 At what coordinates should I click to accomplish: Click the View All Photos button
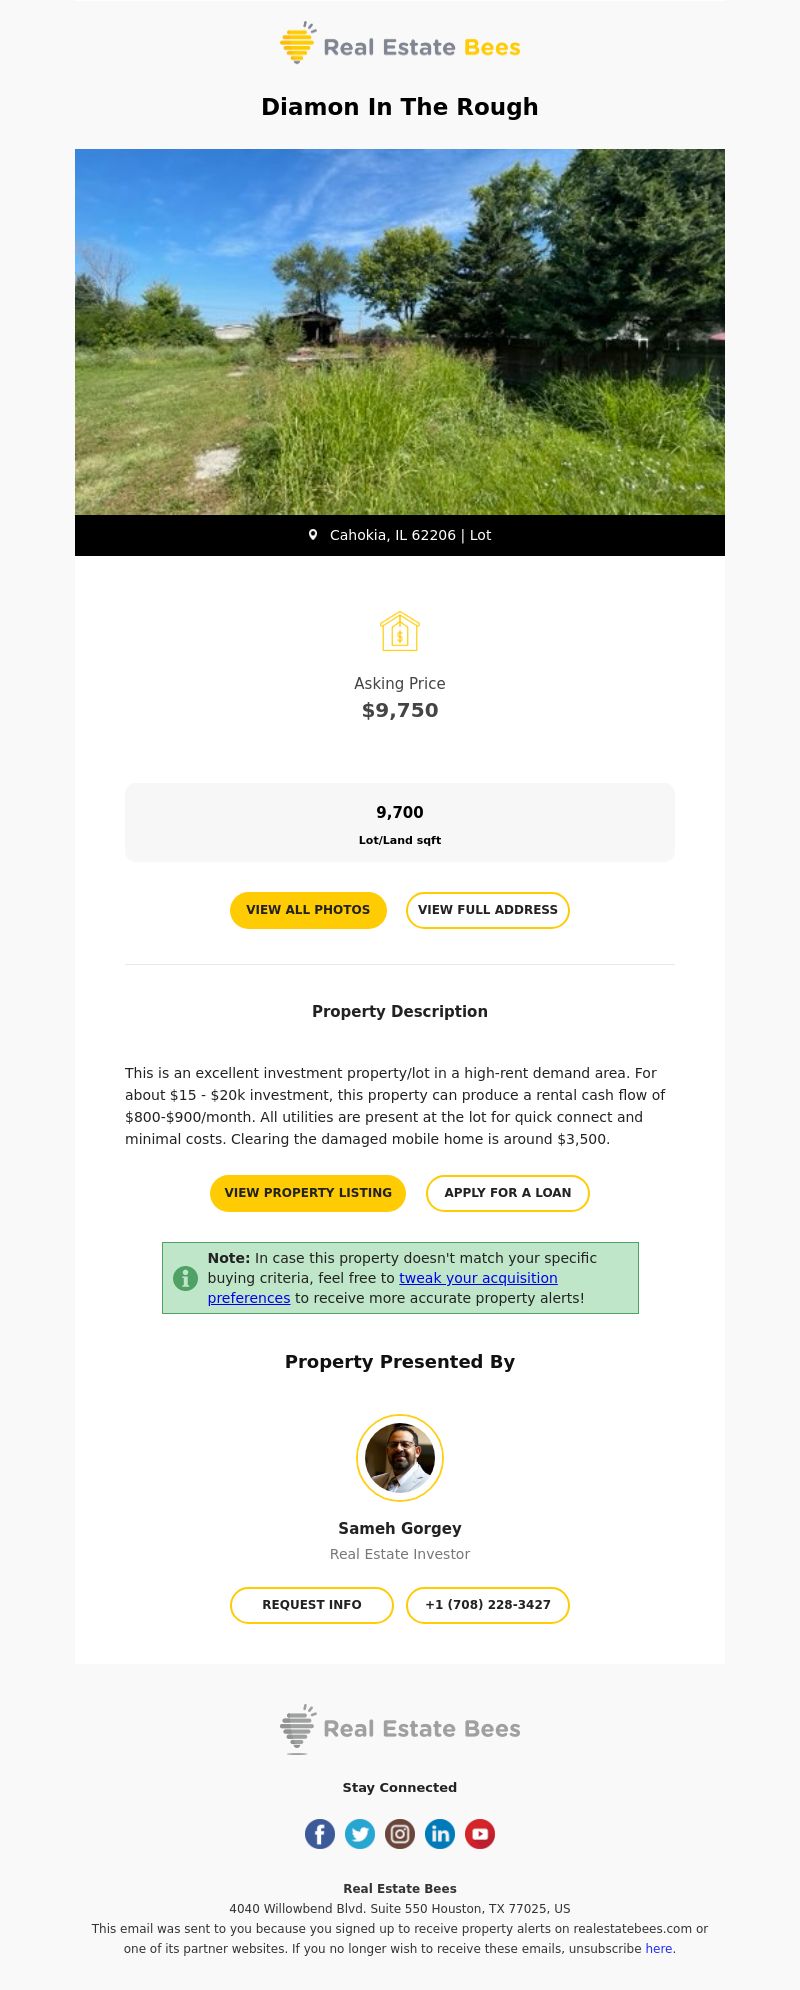[x=308, y=910]
